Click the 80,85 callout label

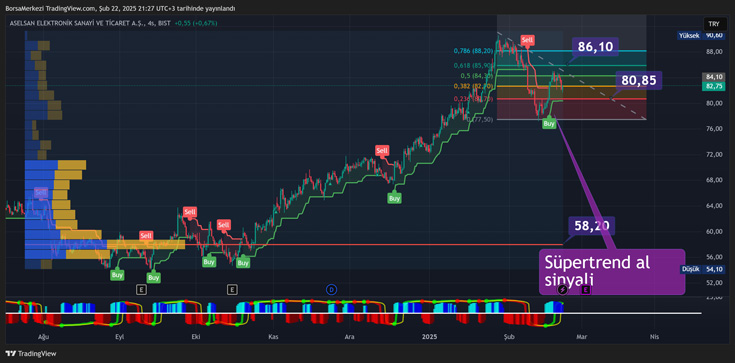coord(639,81)
